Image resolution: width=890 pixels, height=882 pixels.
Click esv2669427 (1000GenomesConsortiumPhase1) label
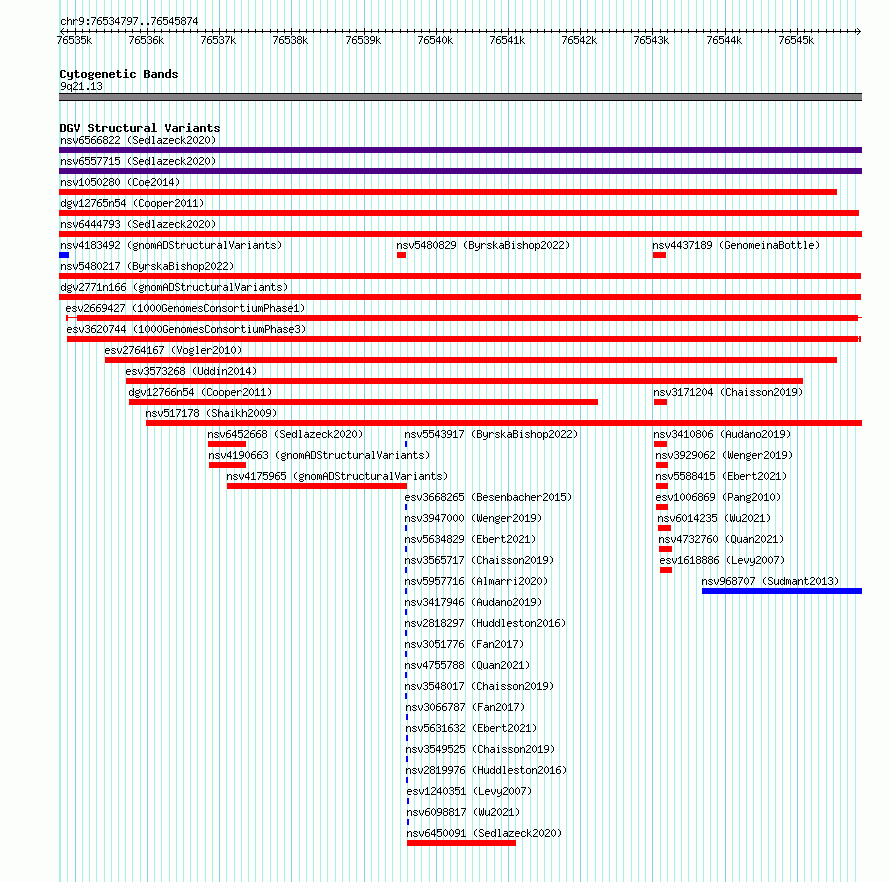click(x=185, y=308)
